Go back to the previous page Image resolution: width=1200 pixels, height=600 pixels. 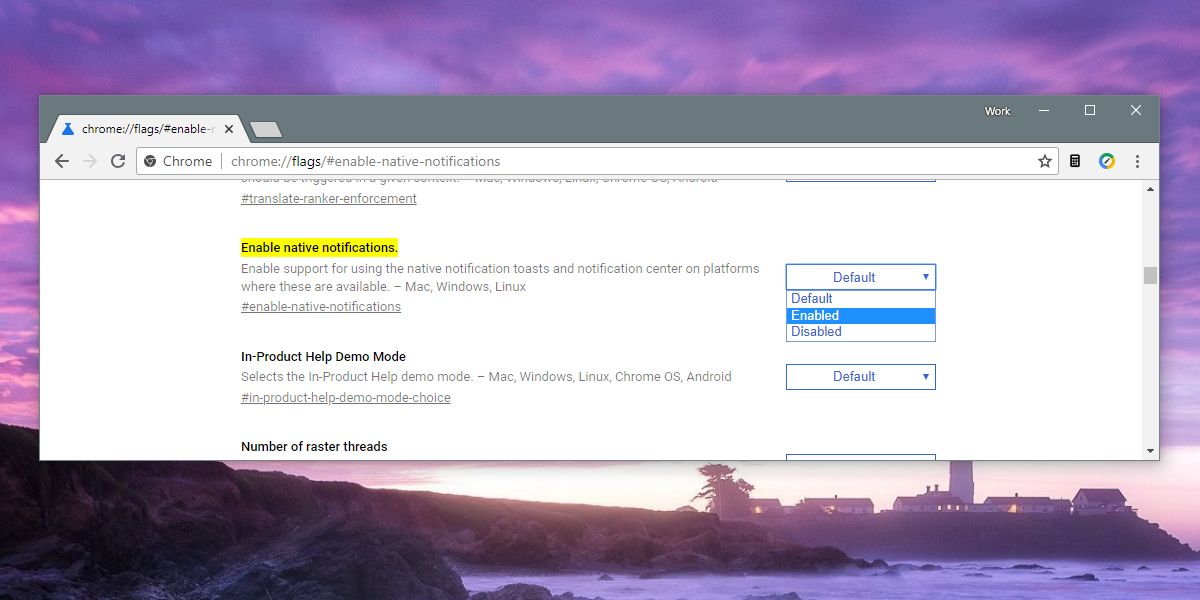point(62,161)
